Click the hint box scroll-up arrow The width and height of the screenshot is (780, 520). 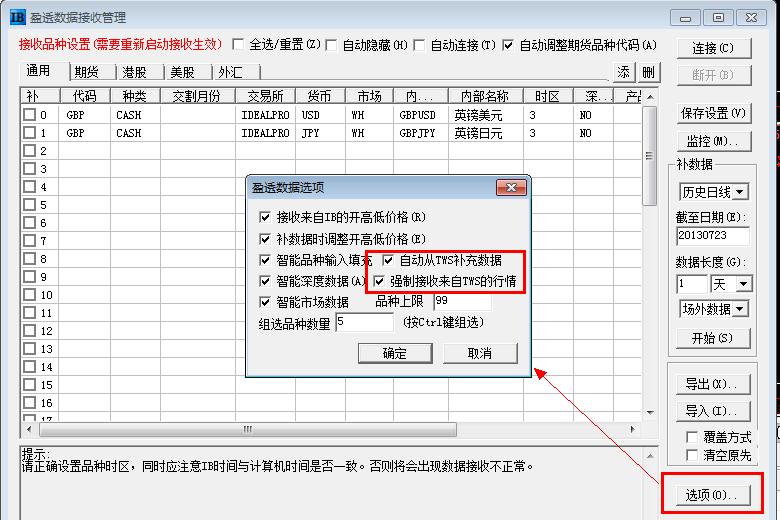point(650,455)
